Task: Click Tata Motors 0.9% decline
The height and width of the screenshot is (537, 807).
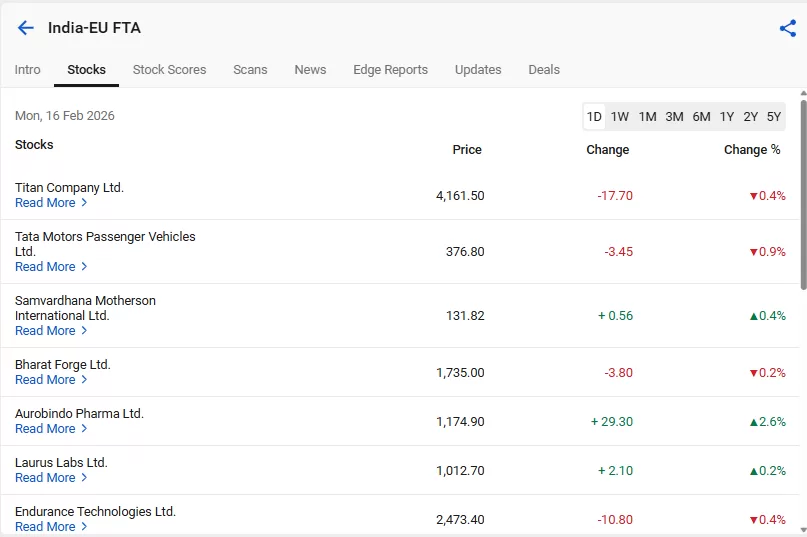Action: (x=768, y=252)
